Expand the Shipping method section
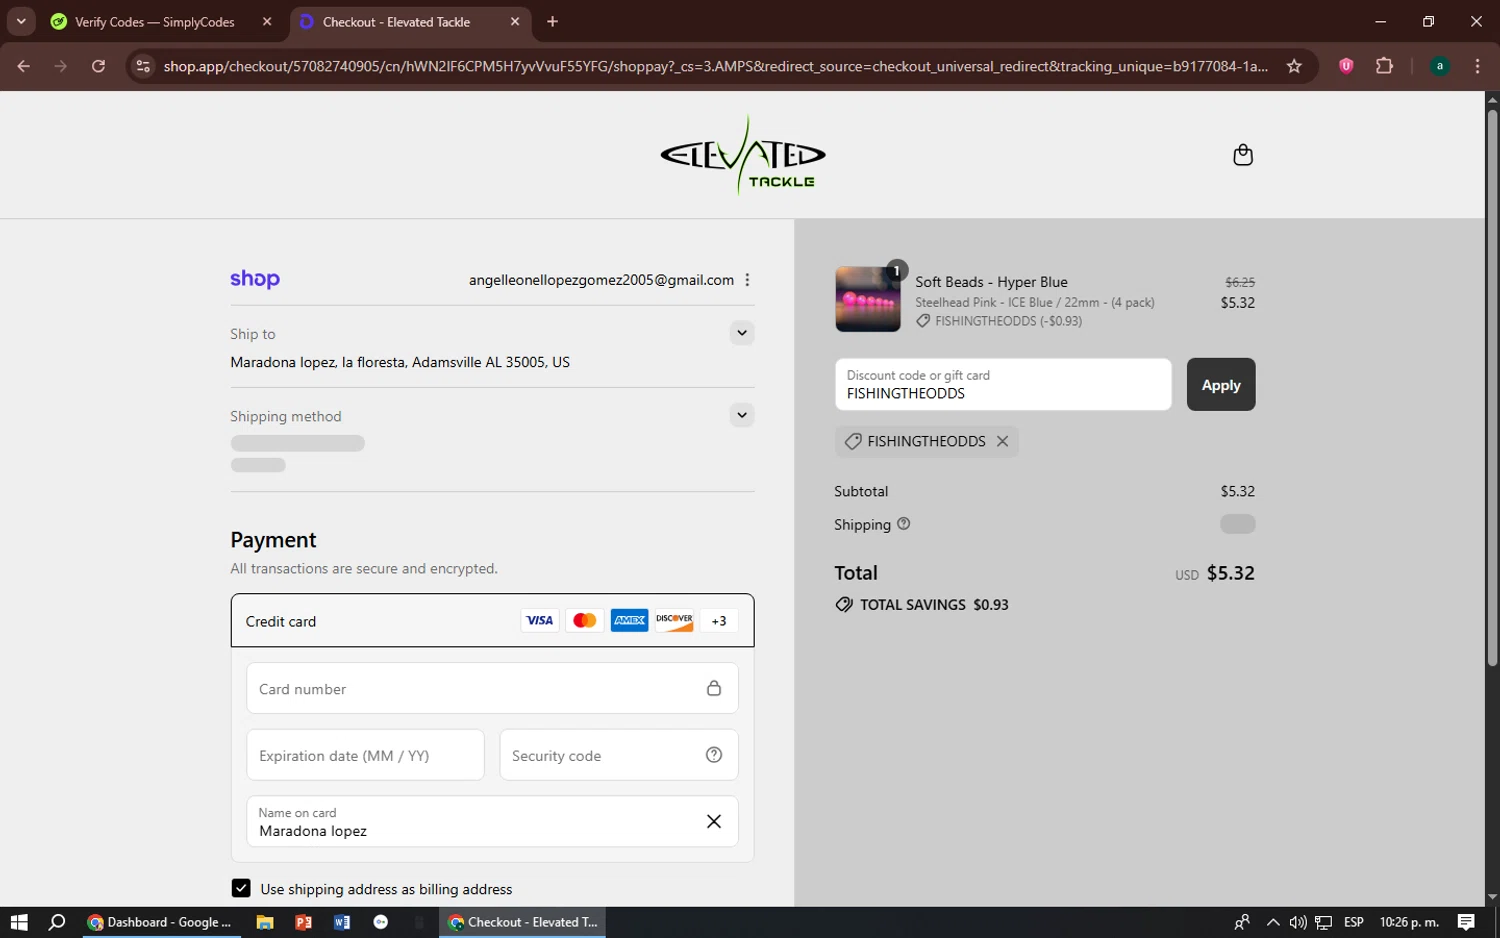Screen dimensions: 1500x938 (741, 415)
